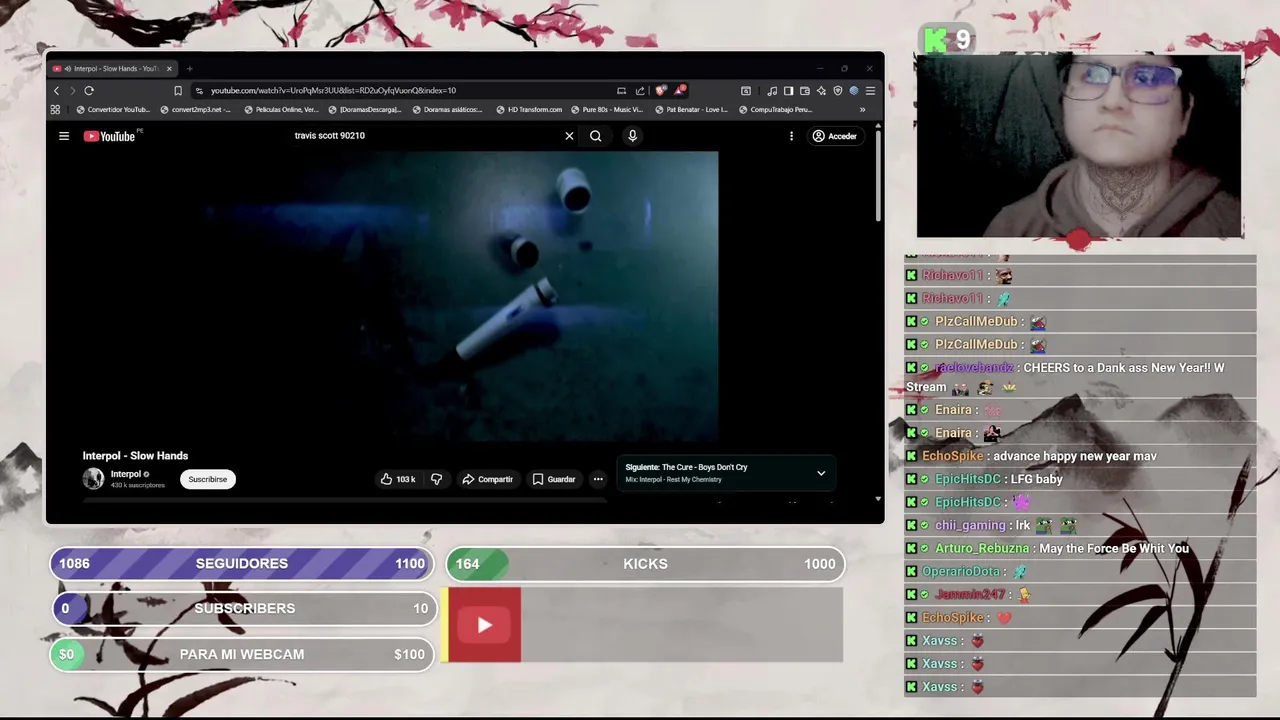
Task: Save video with Guardar button
Action: click(554, 479)
